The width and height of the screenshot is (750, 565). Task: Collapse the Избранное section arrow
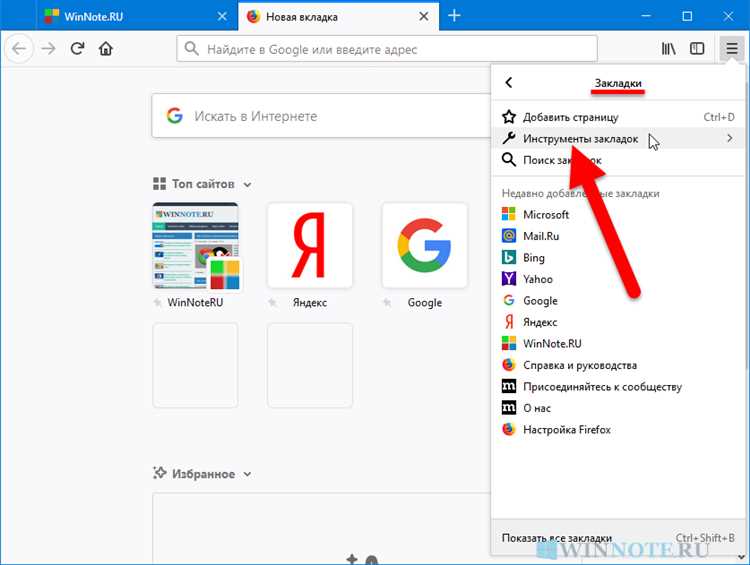pos(247,474)
